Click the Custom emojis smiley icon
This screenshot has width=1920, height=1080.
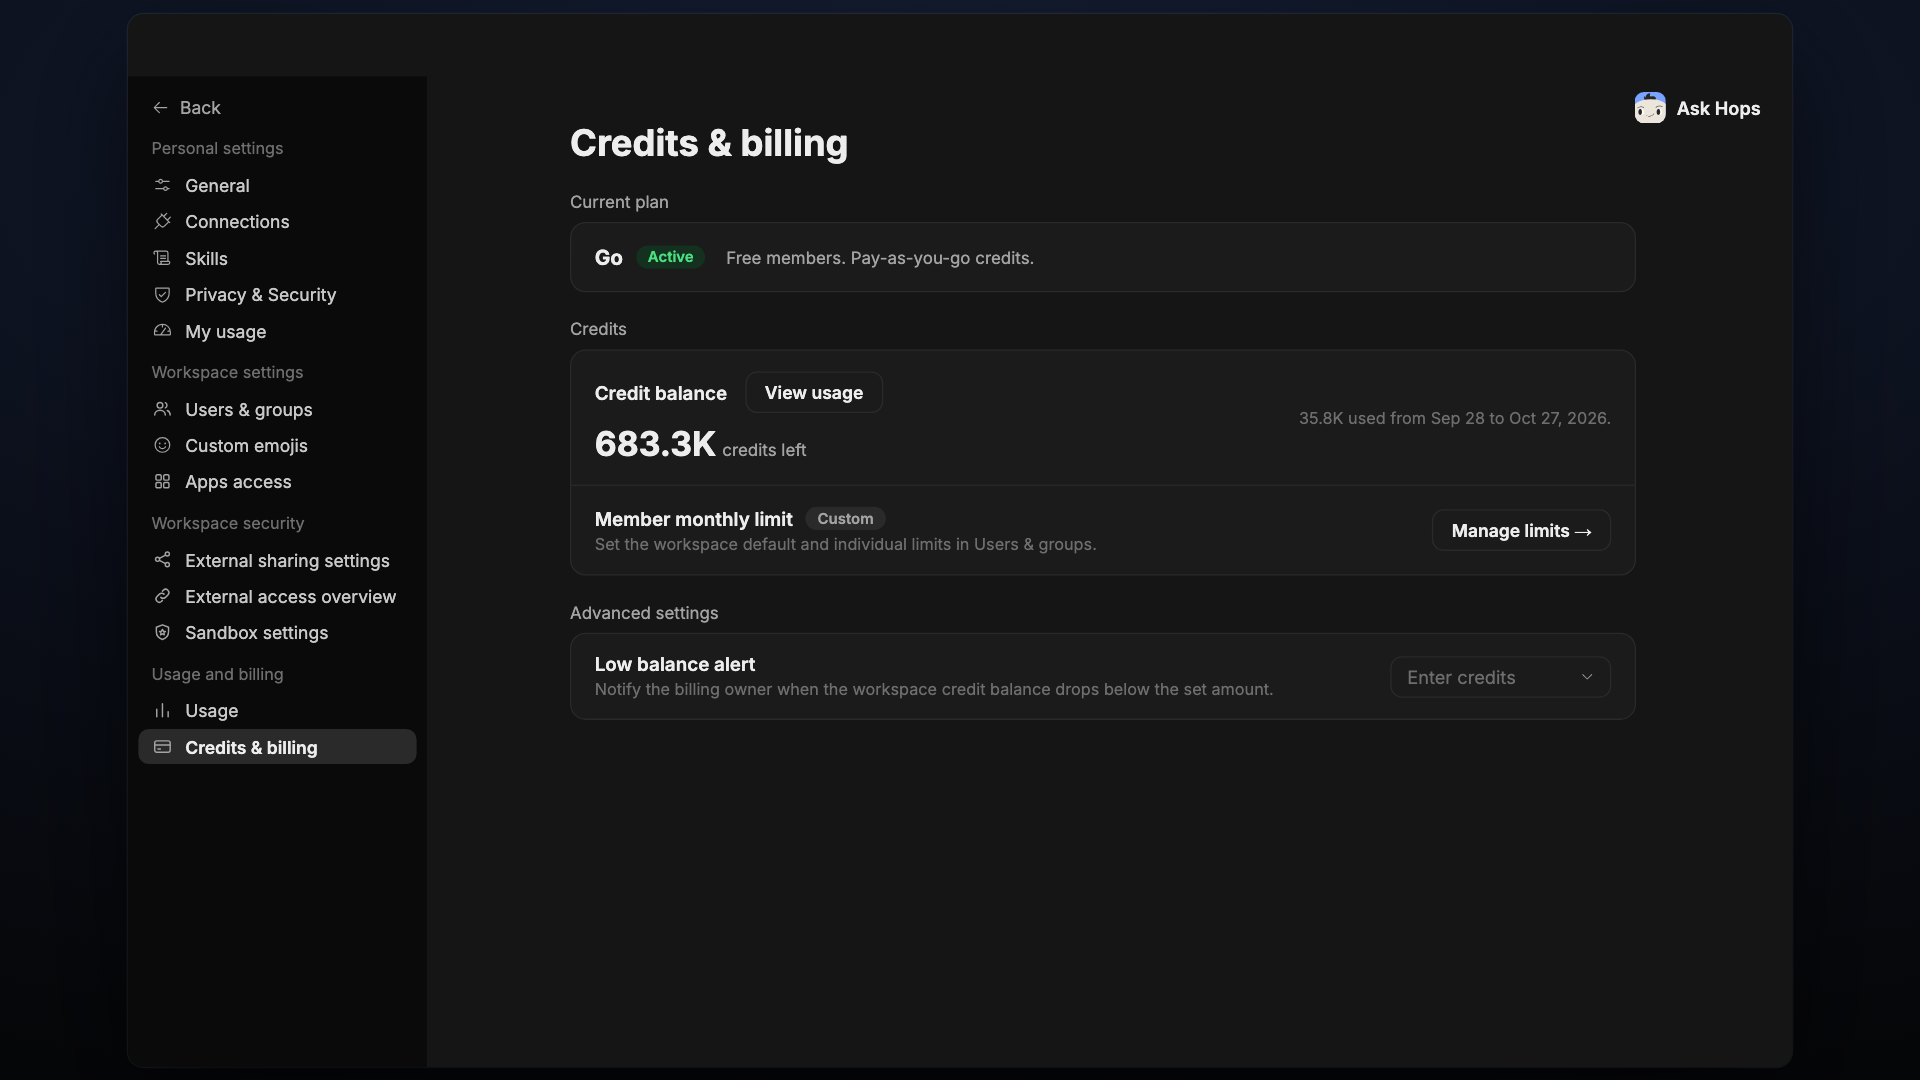pos(162,445)
